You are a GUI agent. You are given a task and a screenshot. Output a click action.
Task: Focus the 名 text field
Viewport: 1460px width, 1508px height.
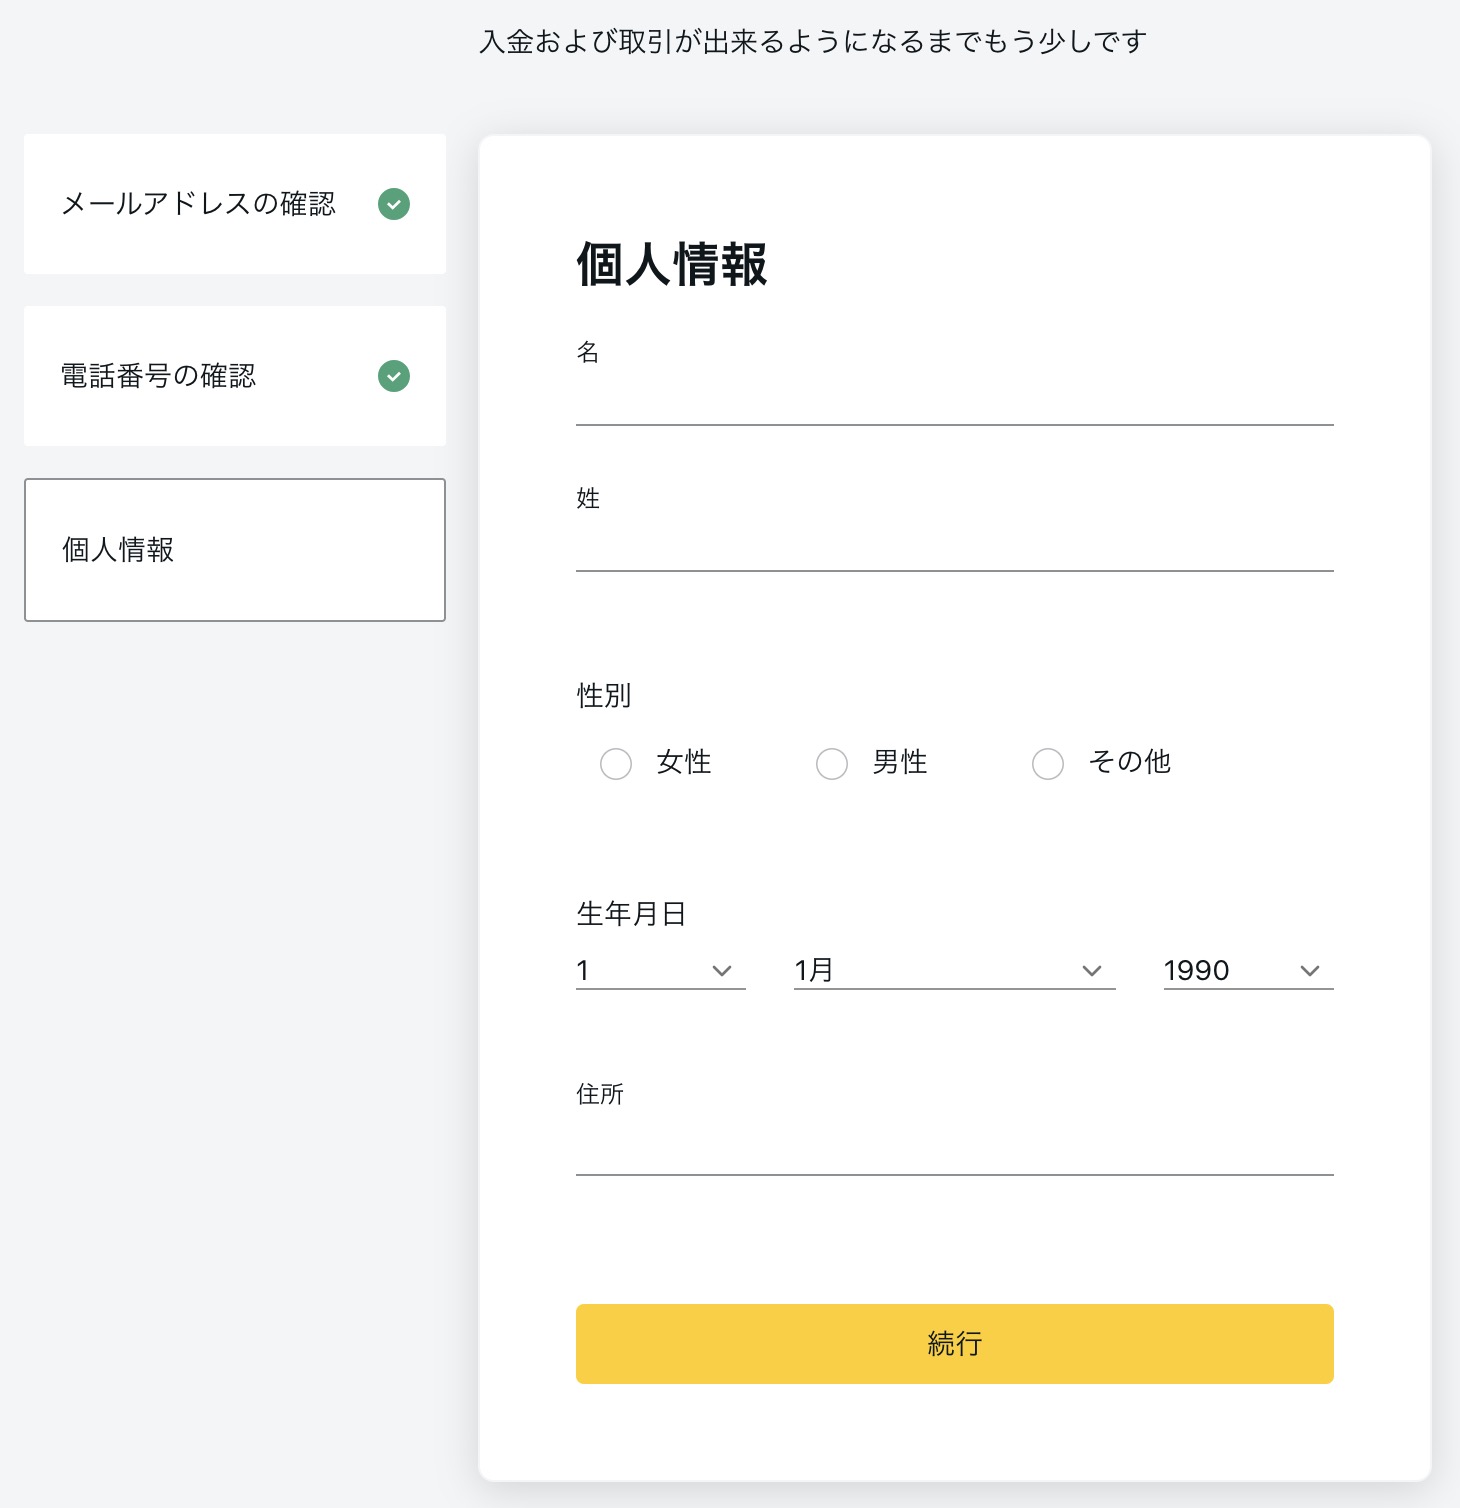pos(954,401)
